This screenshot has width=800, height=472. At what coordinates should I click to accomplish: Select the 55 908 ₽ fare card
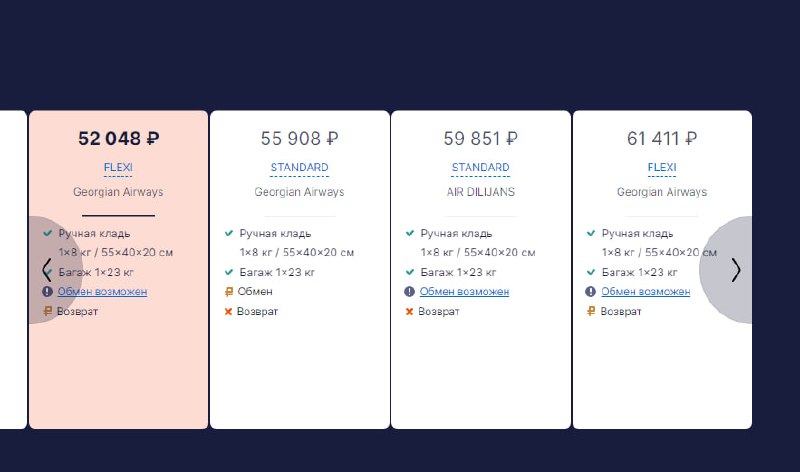click(299, 269)
